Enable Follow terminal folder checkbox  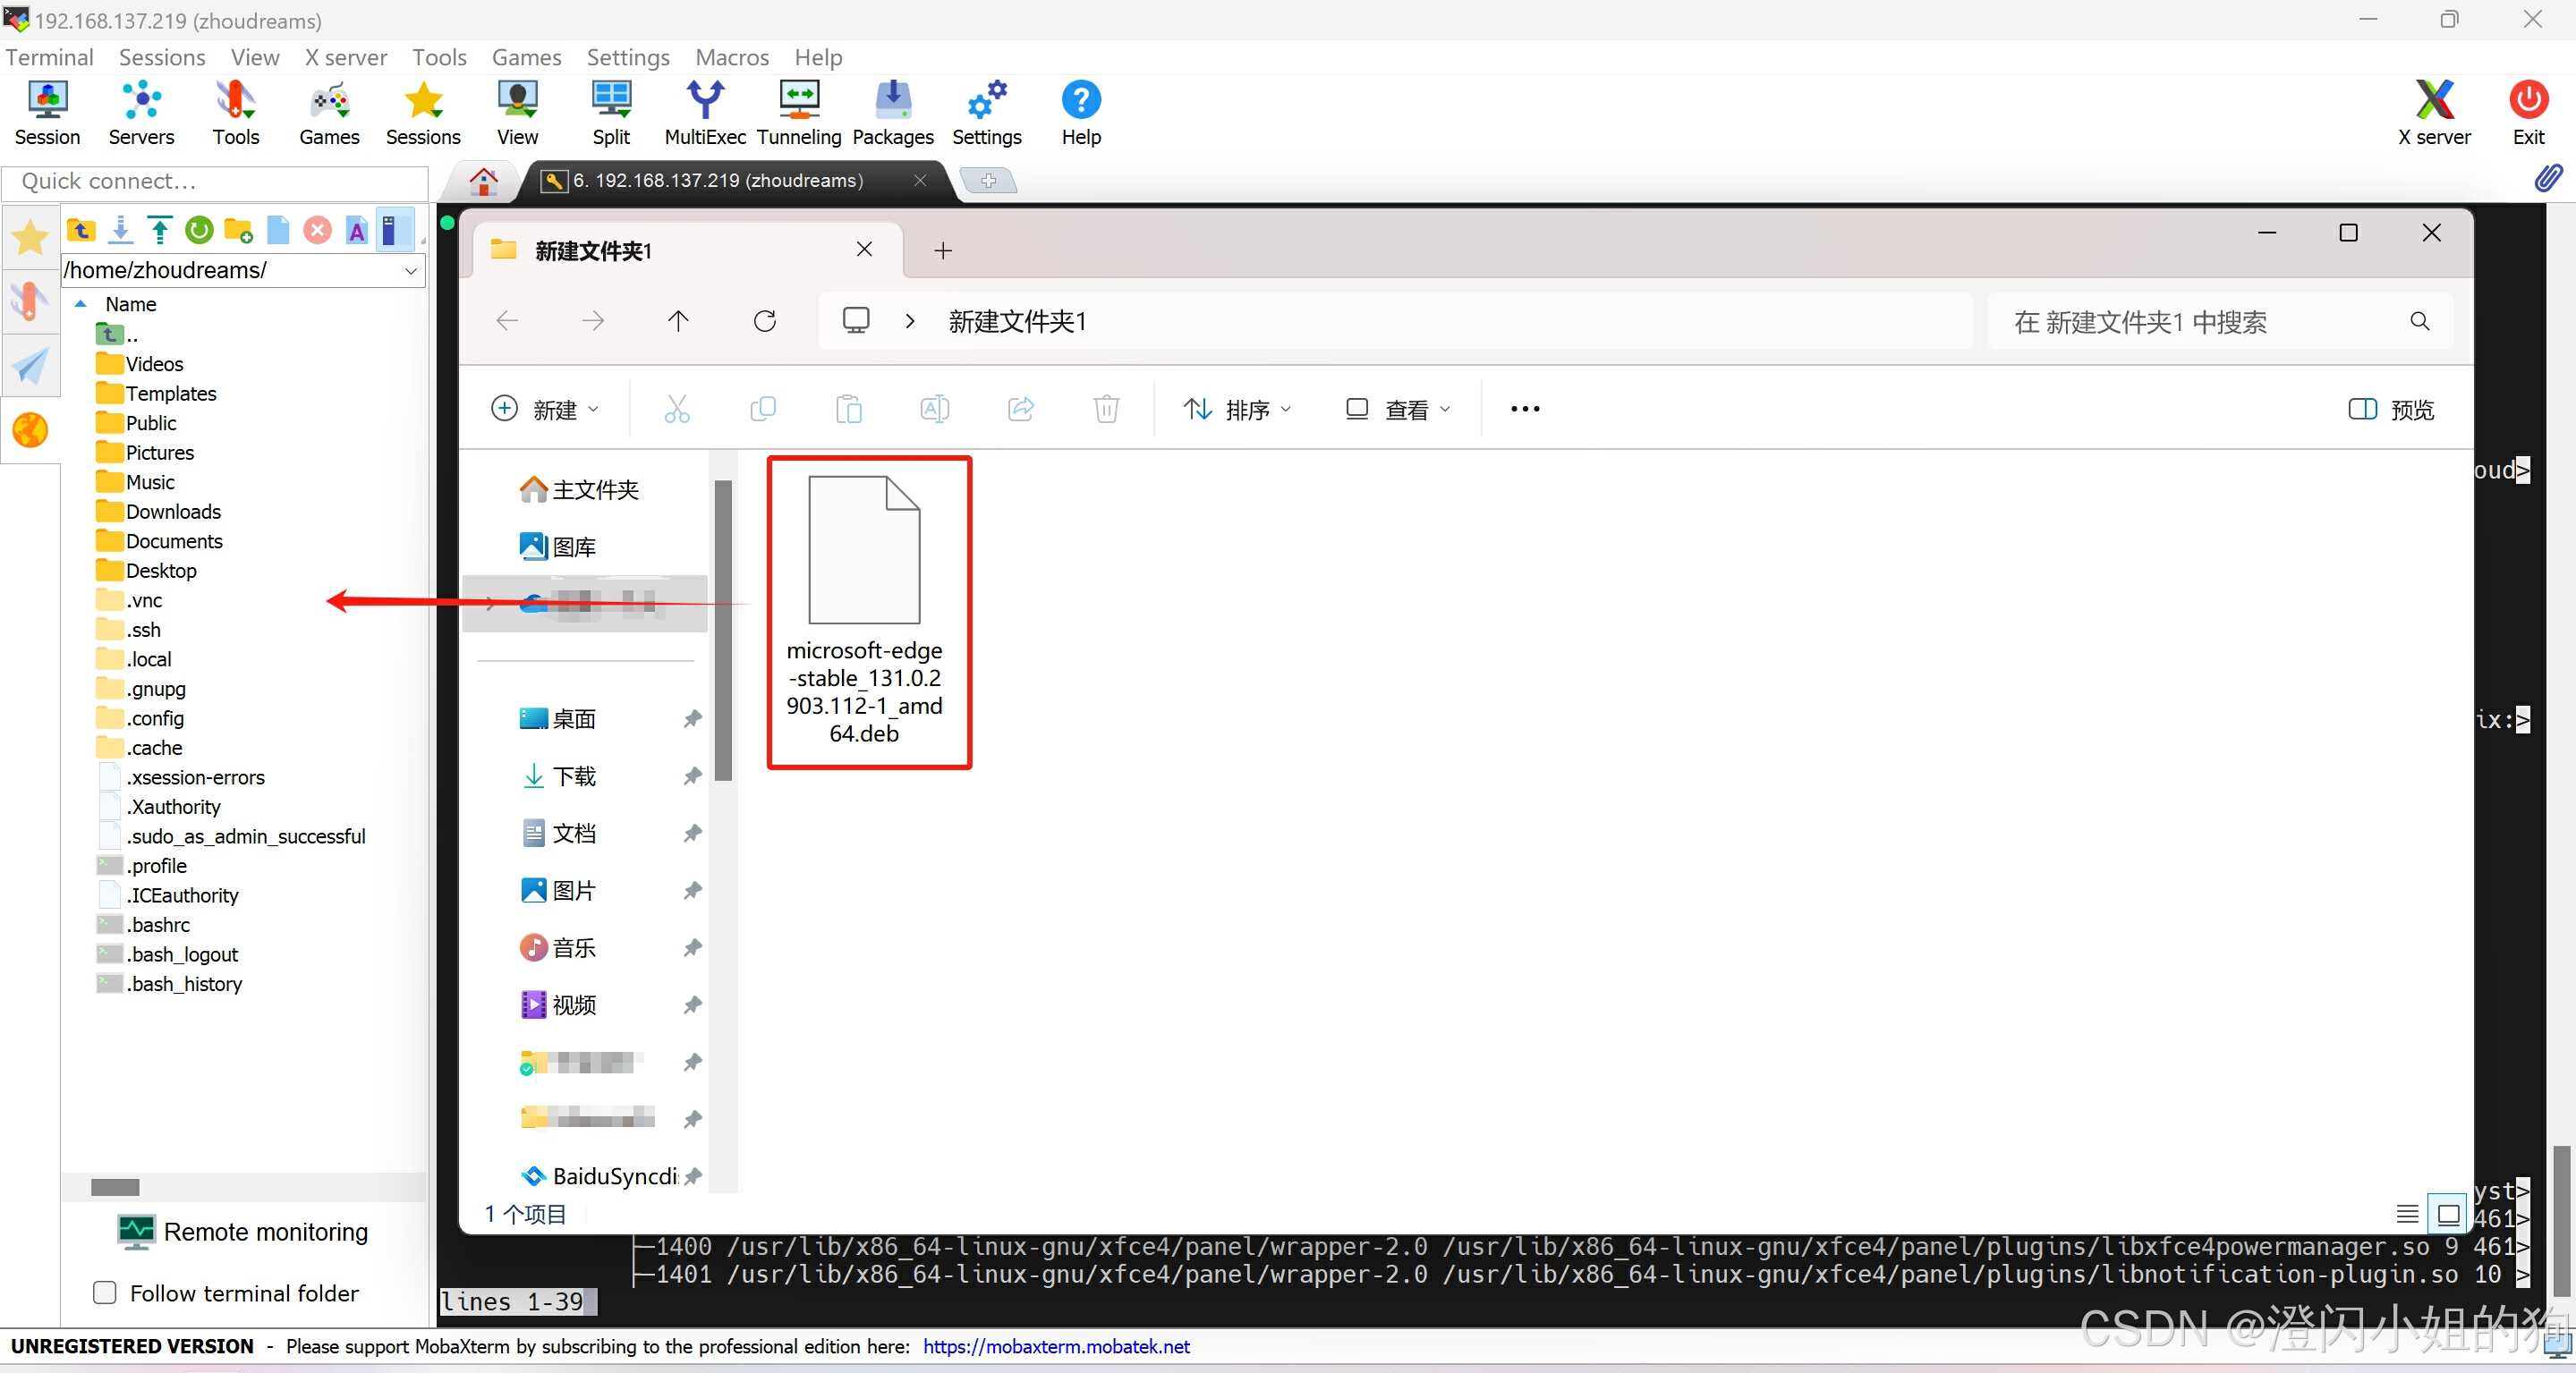coord(105,1293)
